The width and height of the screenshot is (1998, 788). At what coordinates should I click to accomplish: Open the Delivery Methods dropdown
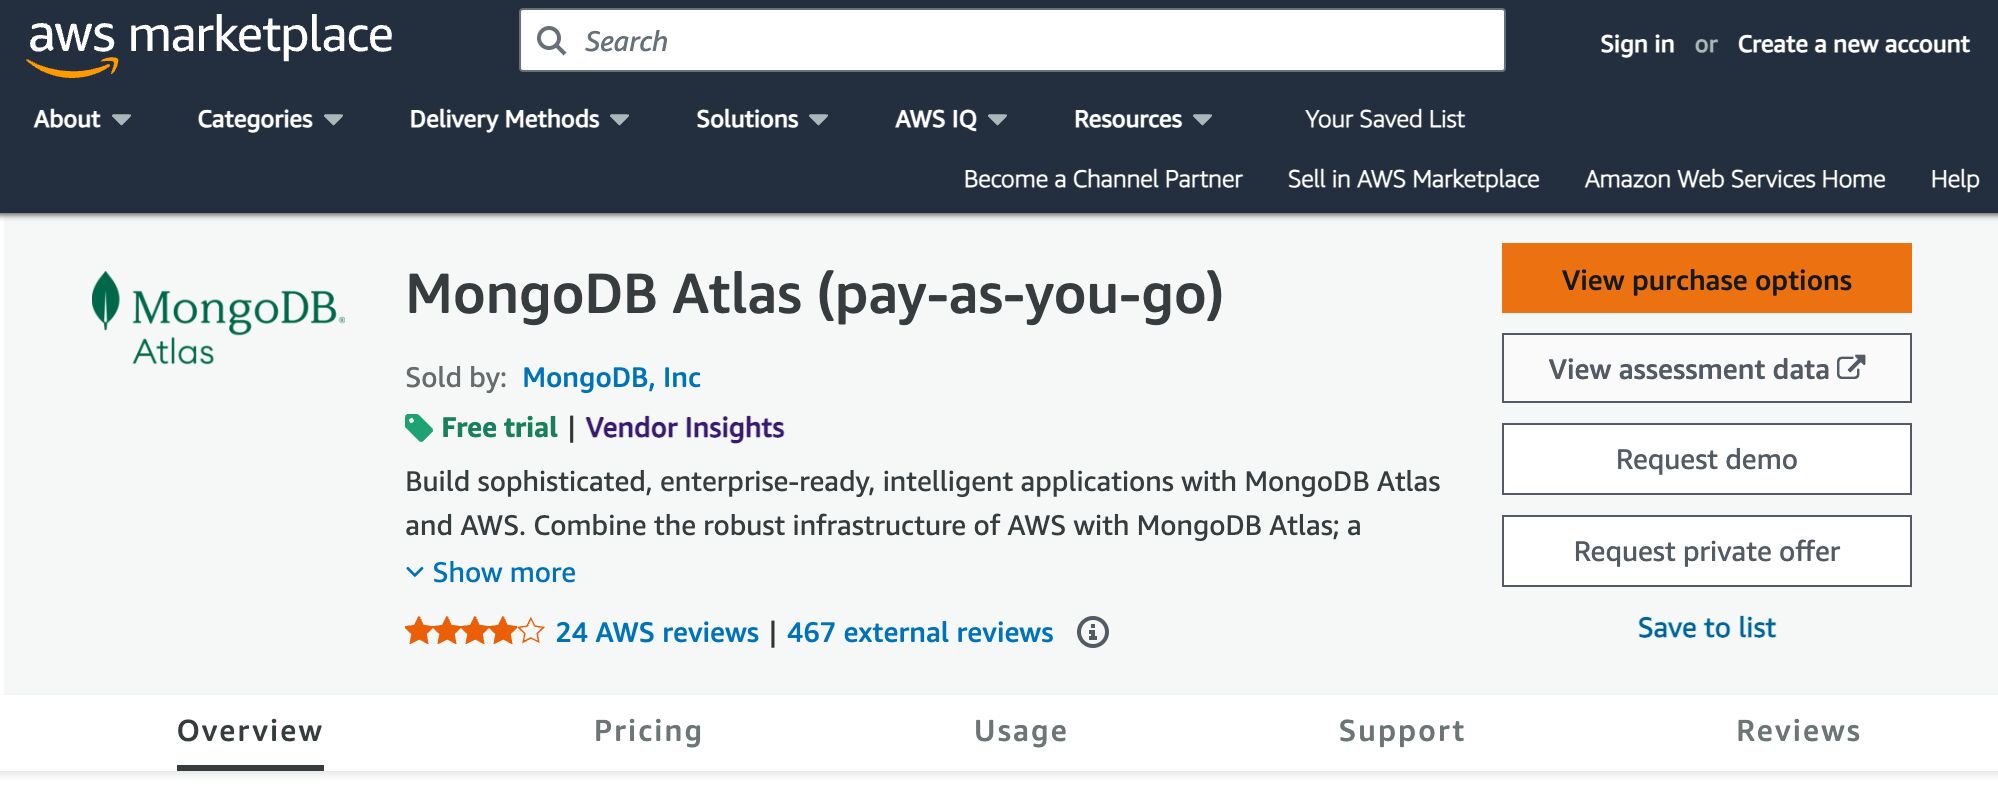pyautogui.click(x=519, y=119)
